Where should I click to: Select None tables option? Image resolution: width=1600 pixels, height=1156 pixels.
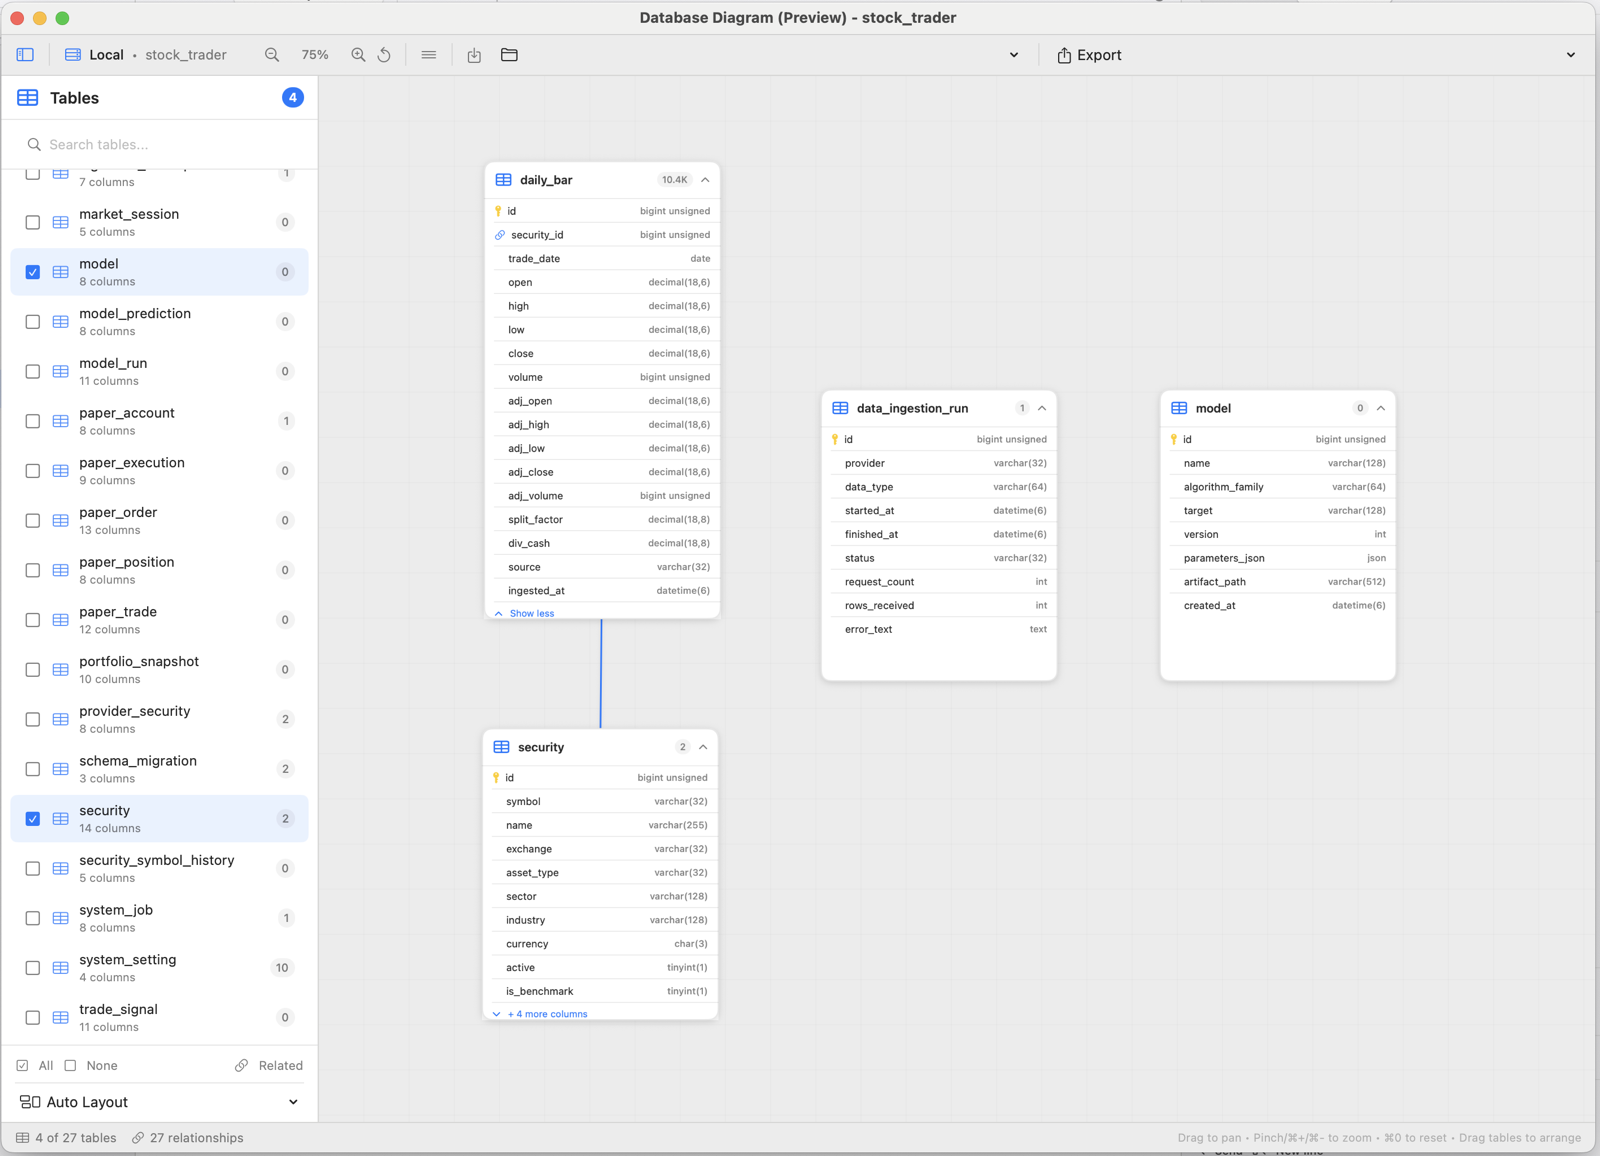coord(91,1066)
